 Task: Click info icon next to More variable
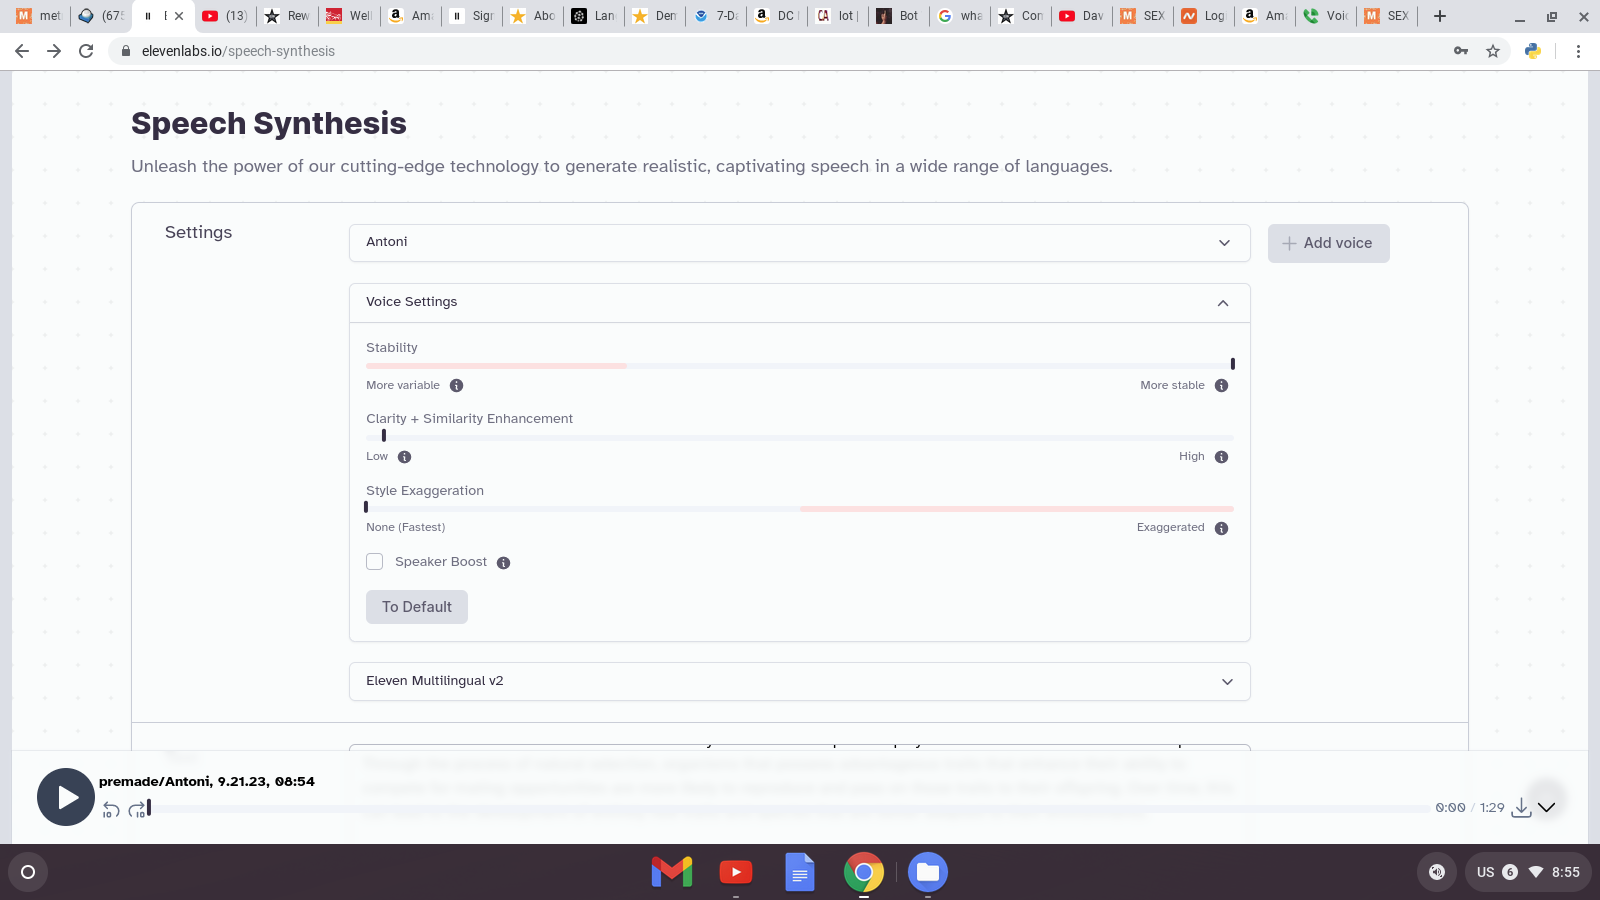456,386
